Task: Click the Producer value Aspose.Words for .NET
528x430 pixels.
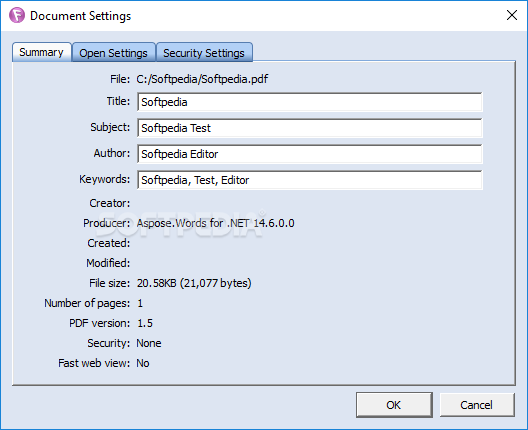Action: pos(216,223)
